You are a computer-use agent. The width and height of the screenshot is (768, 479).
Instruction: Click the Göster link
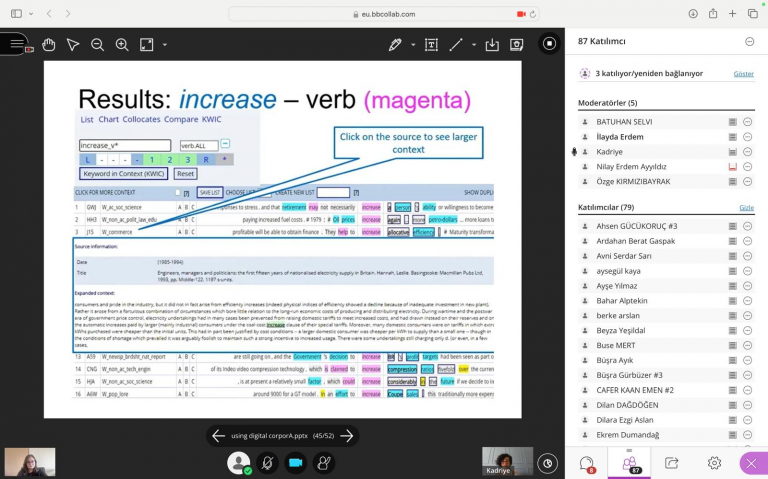point(744,74)
